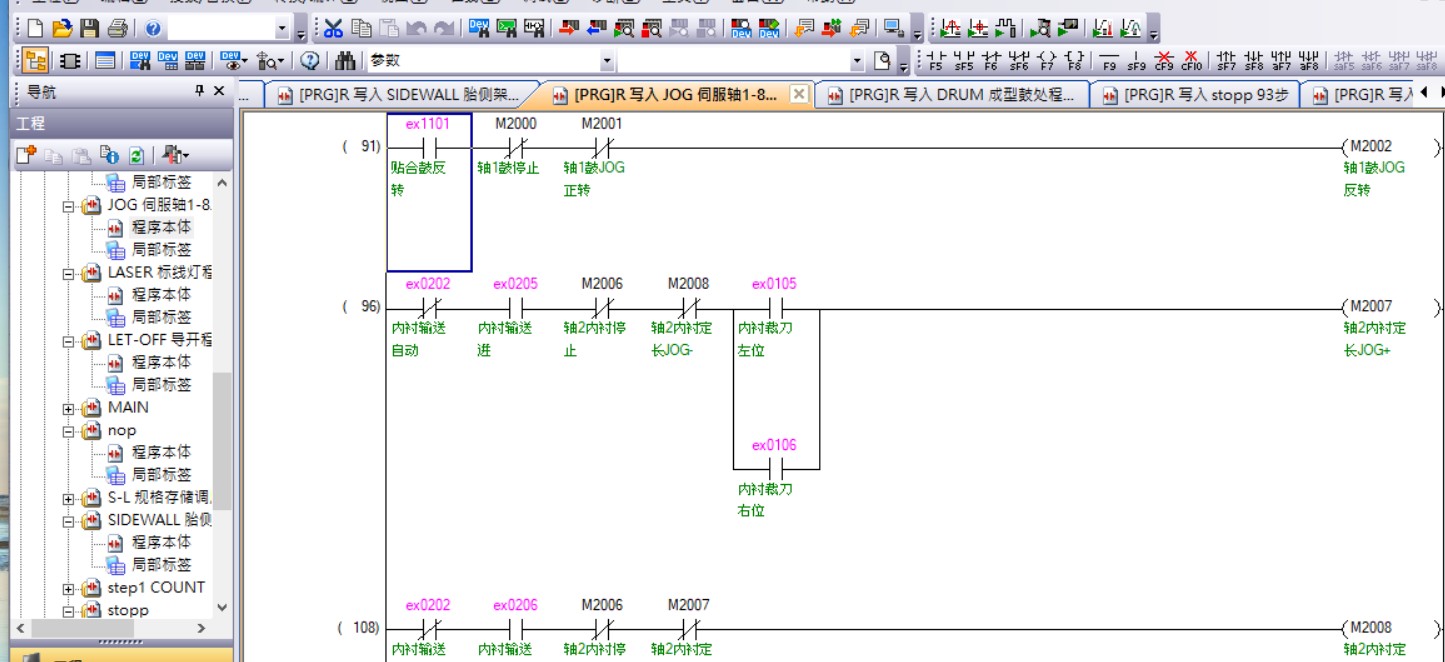The width and height of the screenshot is (1445, 662).
Task: Insert rising pulse contact sF7 icon
Action: tap(1226, 61)
